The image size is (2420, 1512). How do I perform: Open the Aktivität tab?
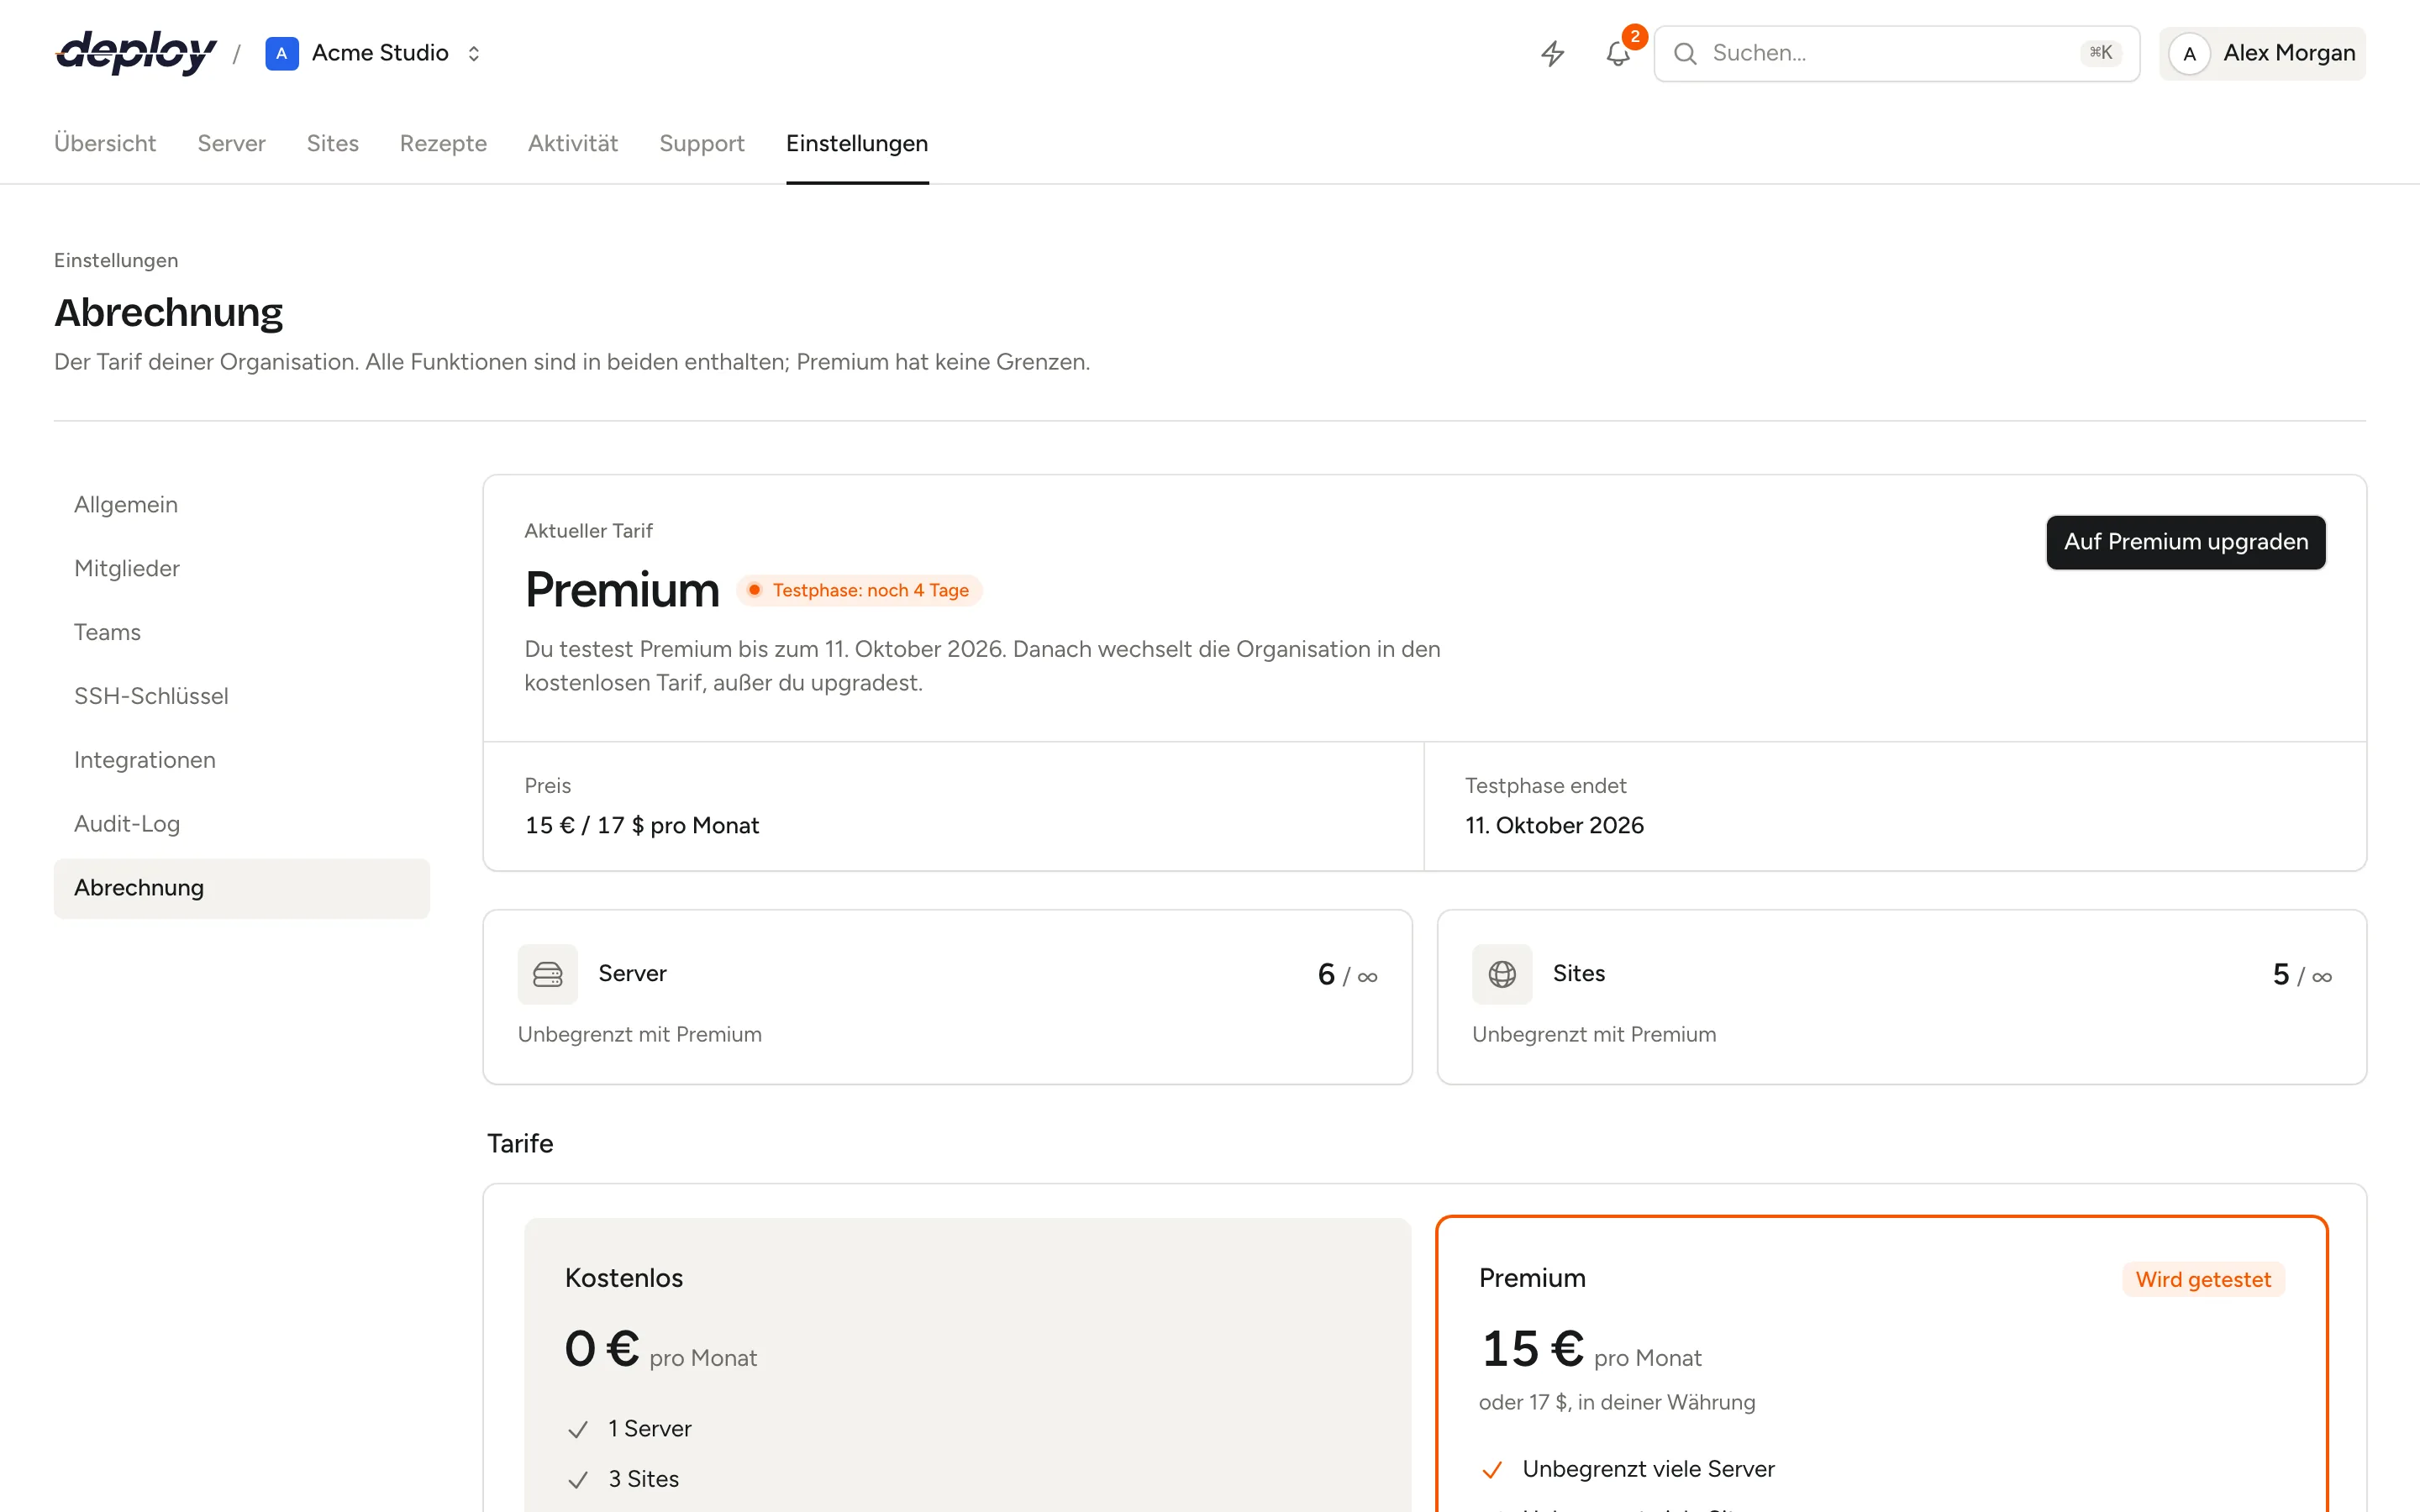click(x=573, y=143)
